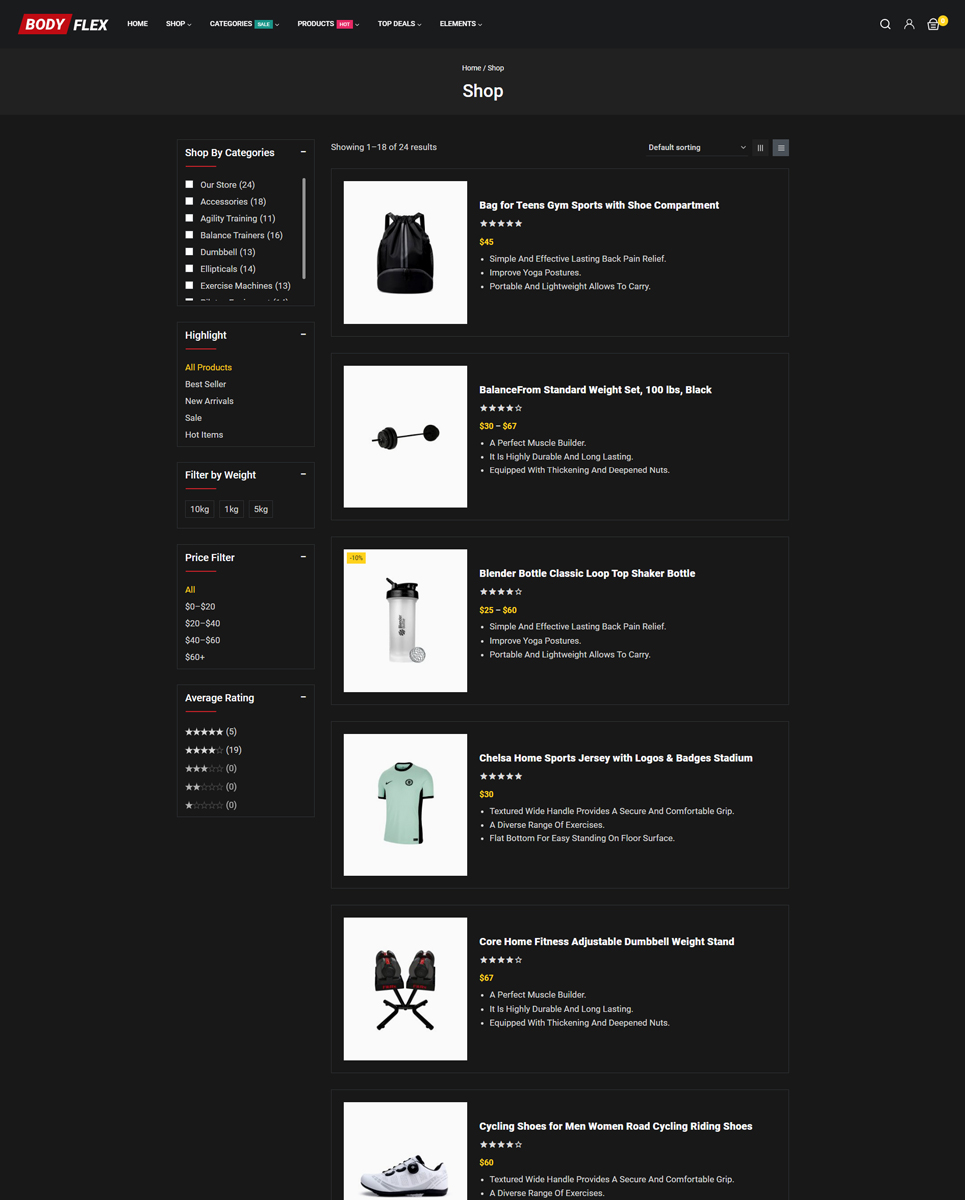Open the Top Deals menu
The width and height of the screenshot is (965, 1200).
399,24
